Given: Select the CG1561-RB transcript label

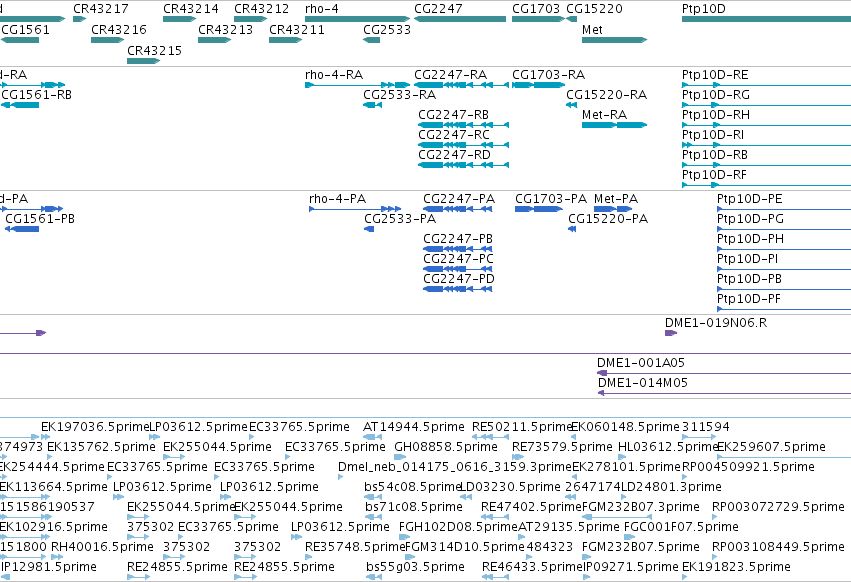Looking at the screenshot, I should [36, 94].
